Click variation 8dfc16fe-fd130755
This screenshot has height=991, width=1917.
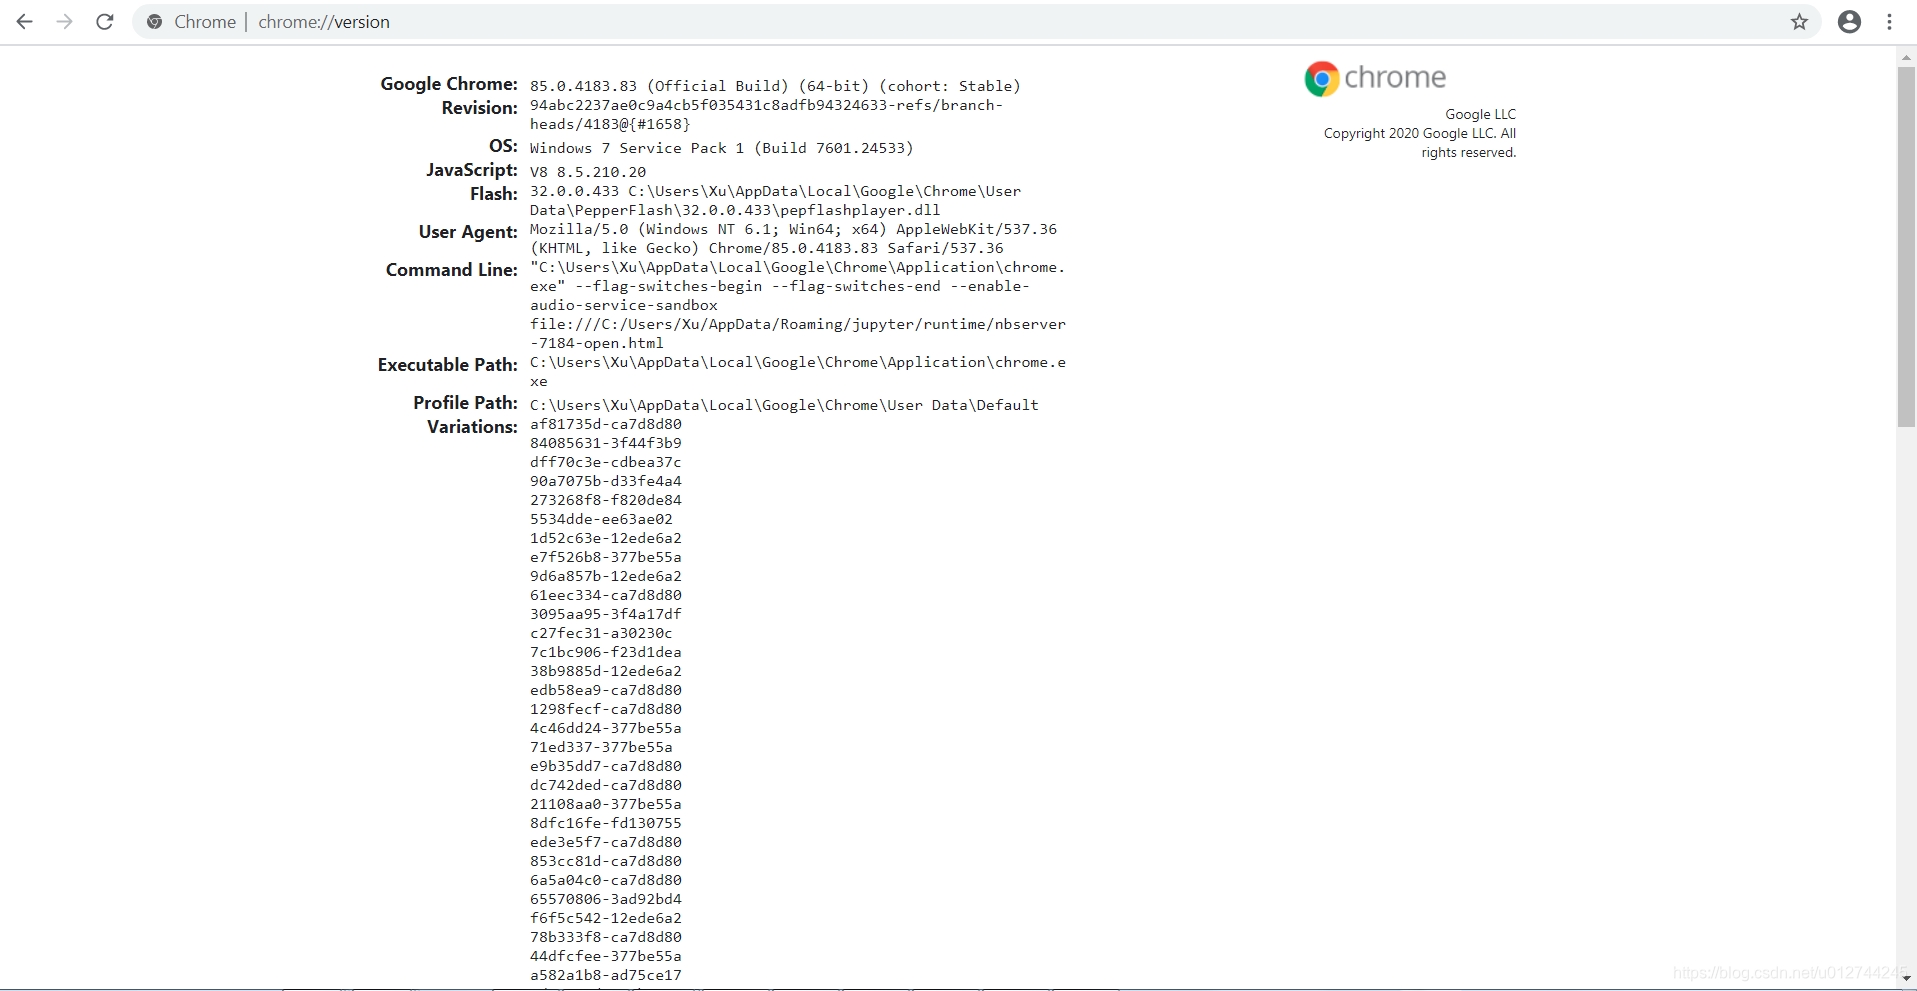pos(606,823)
